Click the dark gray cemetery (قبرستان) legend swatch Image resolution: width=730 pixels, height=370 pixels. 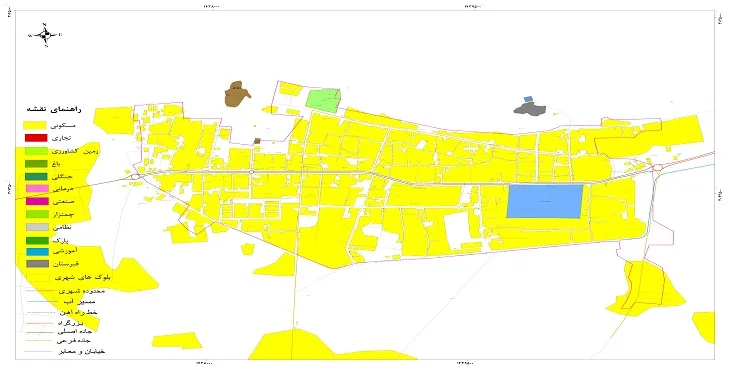coord(37,264)
